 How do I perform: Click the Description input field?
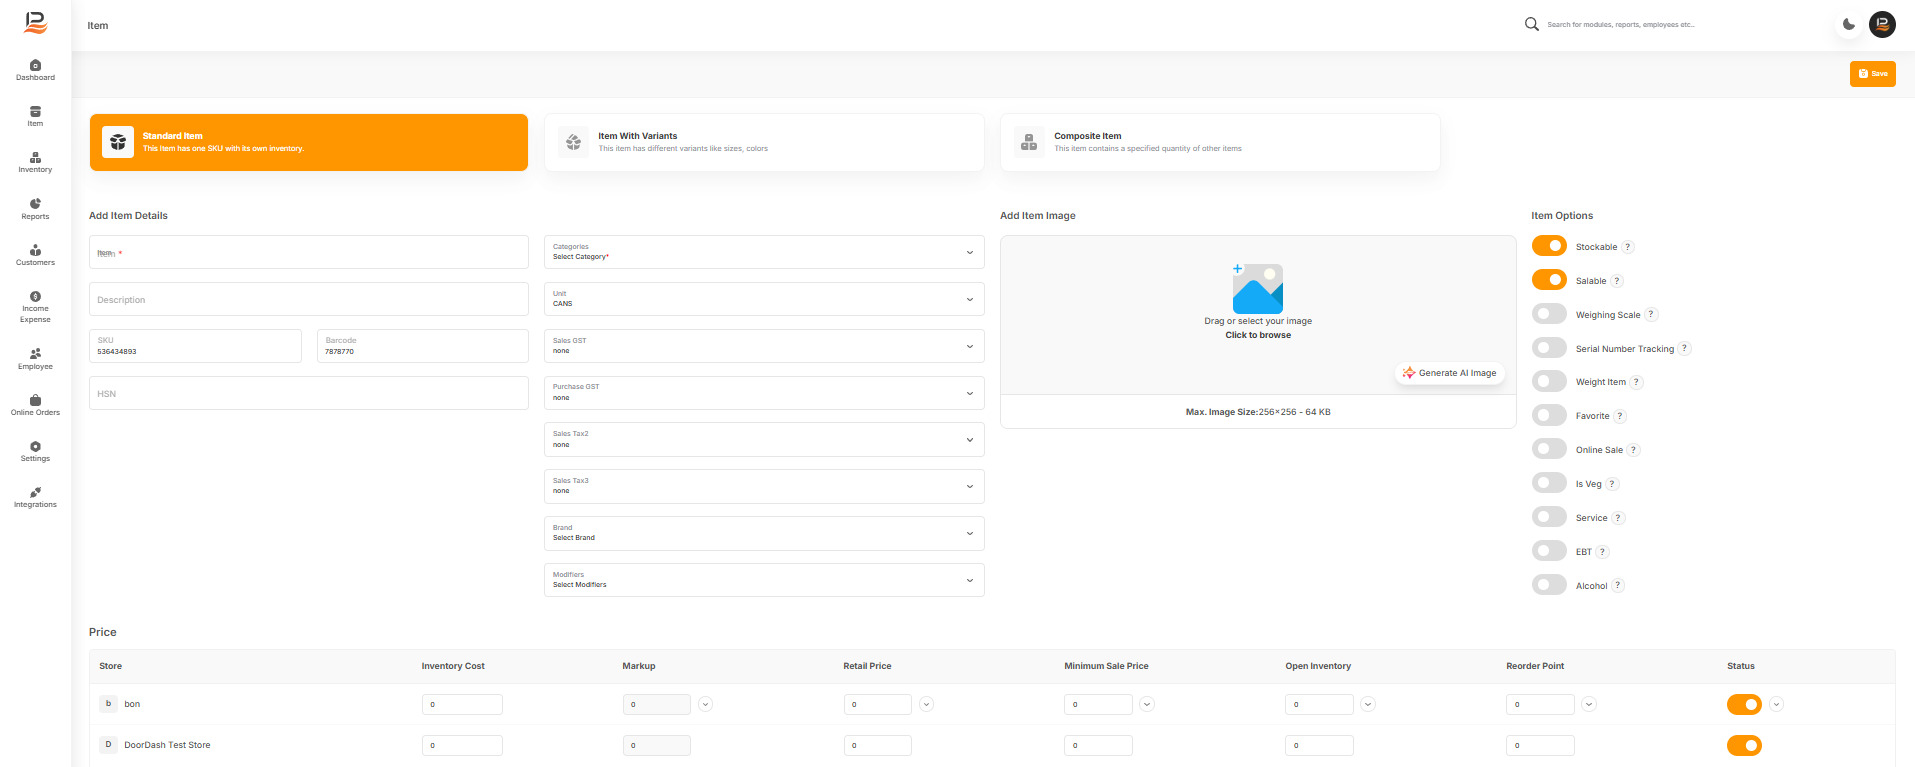tap(309, 299)
